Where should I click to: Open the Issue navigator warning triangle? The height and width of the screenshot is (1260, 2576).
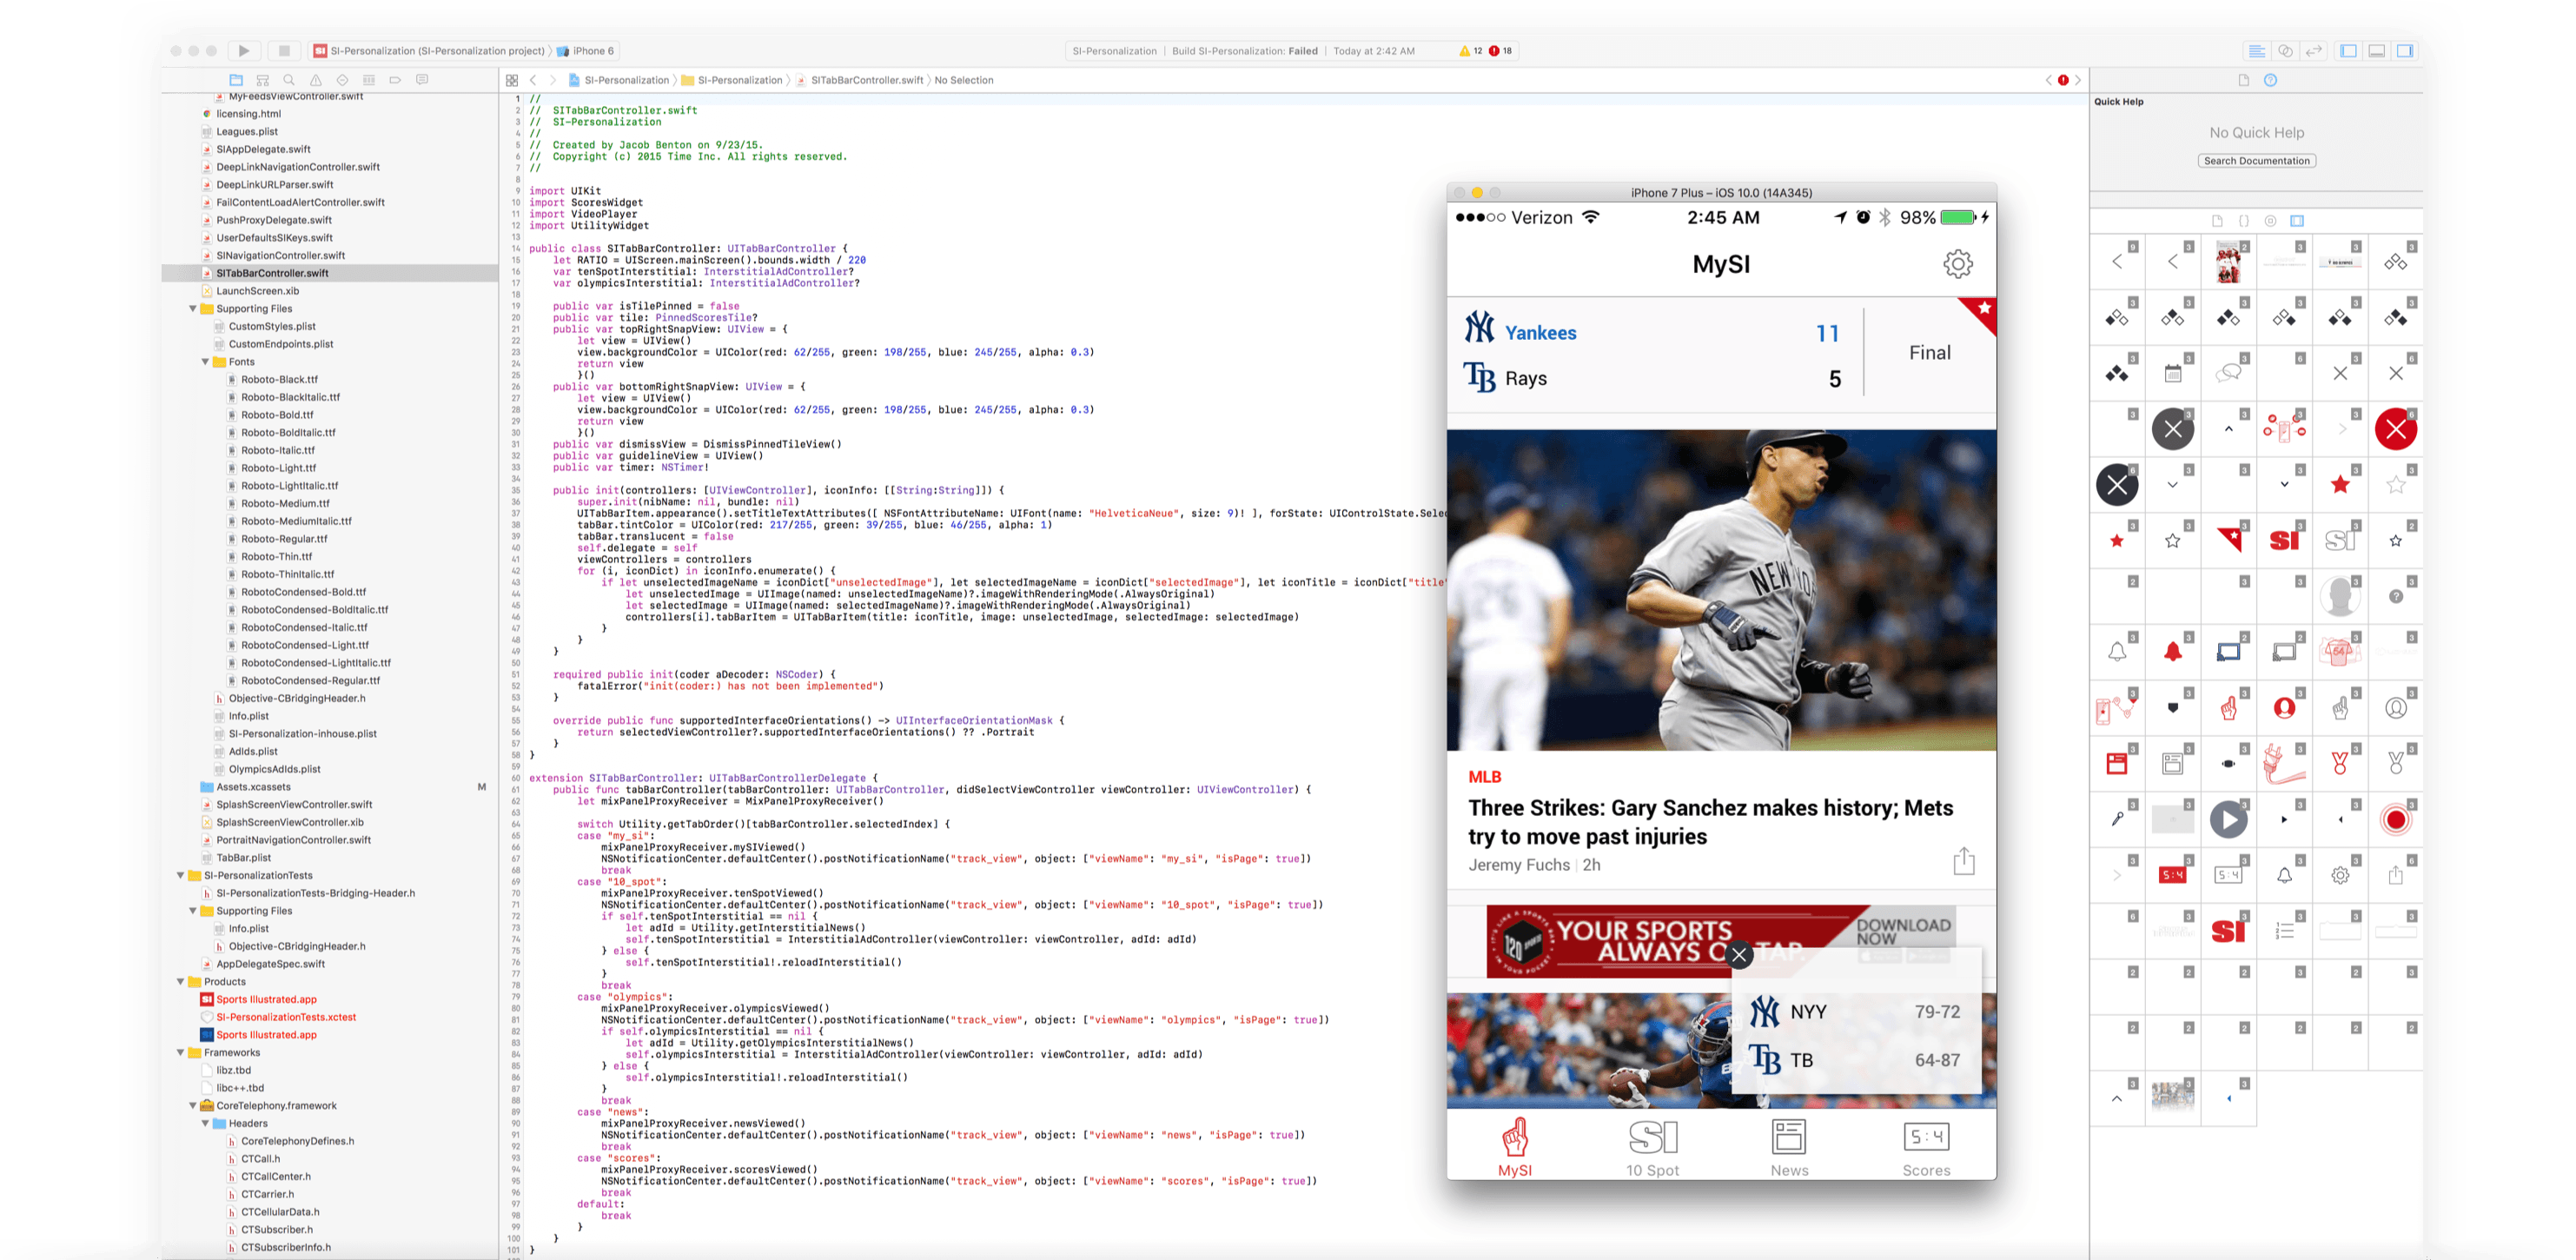(x=316, y=80)
